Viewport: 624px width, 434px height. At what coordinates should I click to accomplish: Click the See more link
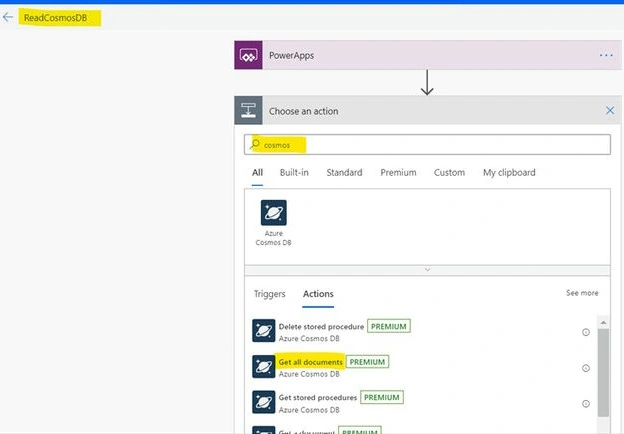pyautogui.click(x=582, y=293)
